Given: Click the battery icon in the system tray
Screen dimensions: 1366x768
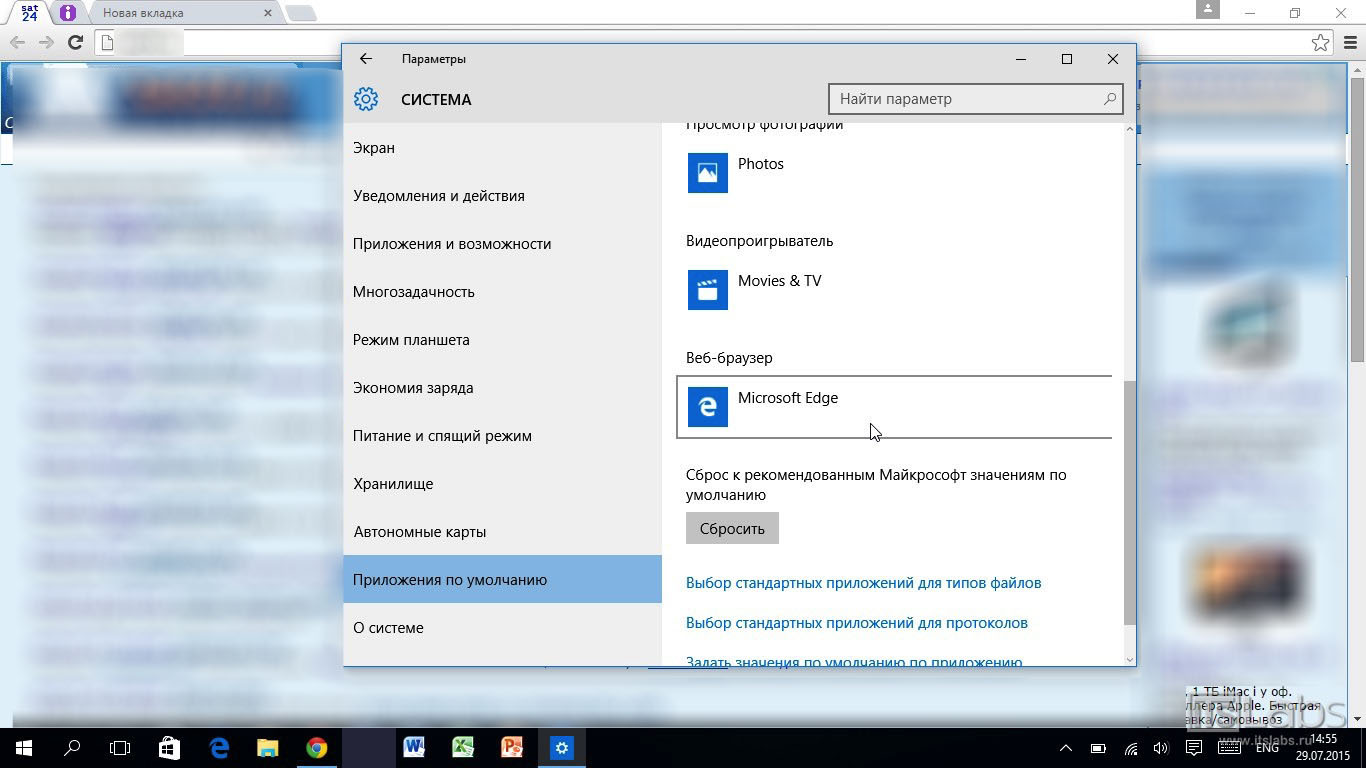Looking at the screenshot, I should pos(1098,748).
